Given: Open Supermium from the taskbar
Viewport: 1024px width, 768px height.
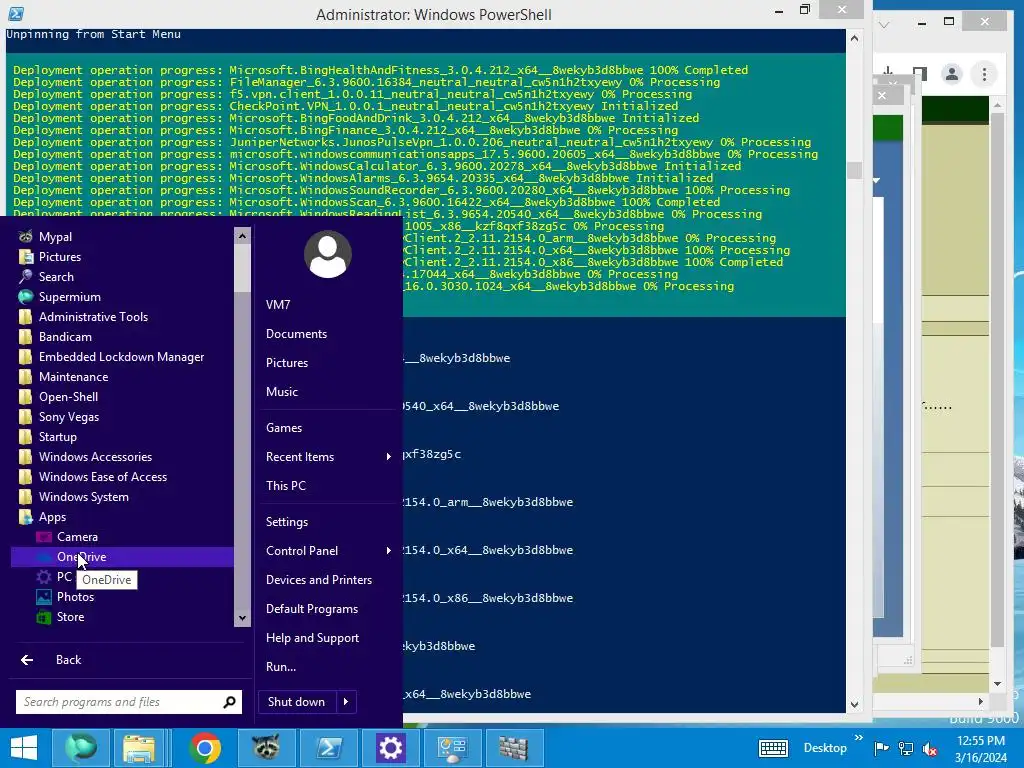Looking at the screenshot, I should click(80, 748).
